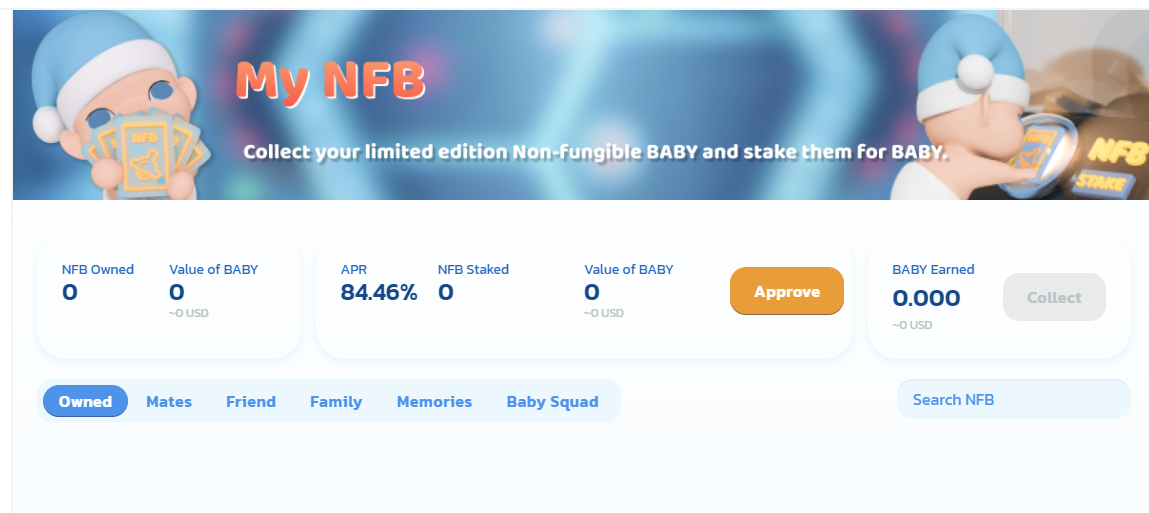Click the My NFB banner title
This screenshot has width=1149, height=513.
point(330,81)
